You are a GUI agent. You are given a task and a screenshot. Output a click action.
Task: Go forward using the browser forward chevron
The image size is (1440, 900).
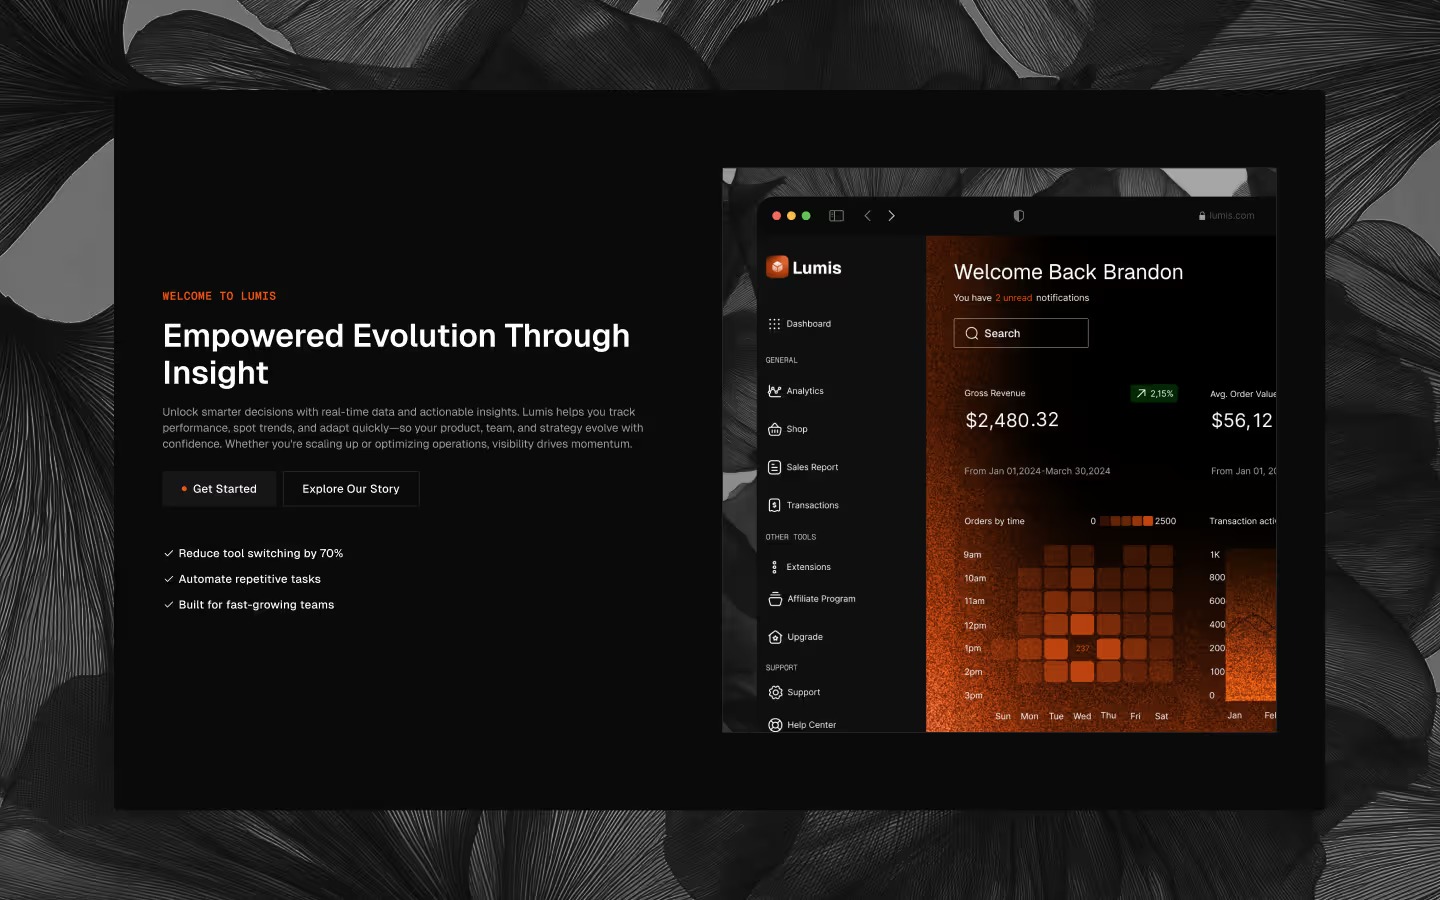[892, 216]
